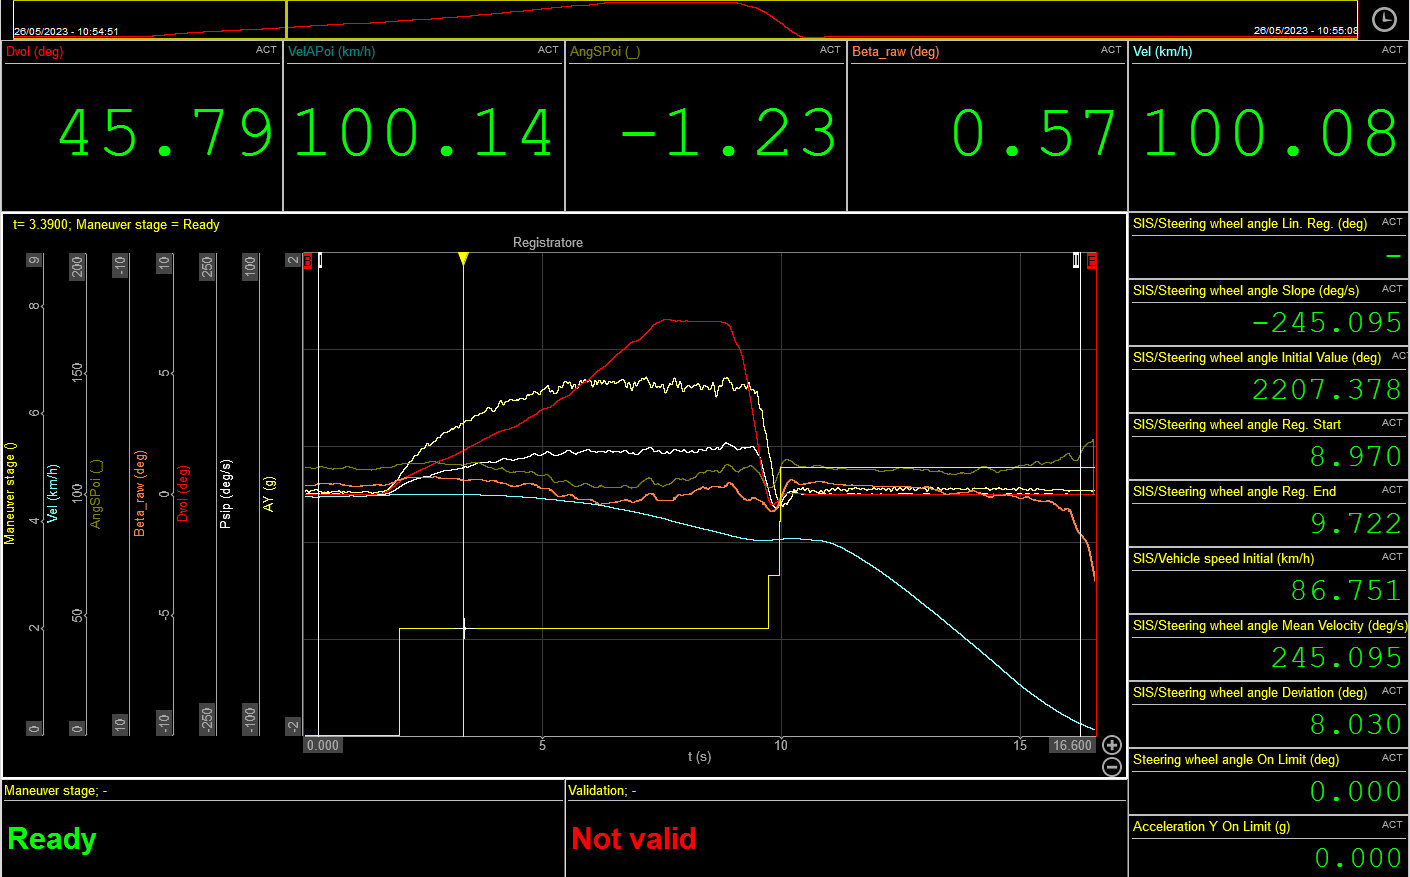Toggle ACT on Steering wheel angle Slope
Image resolution: width=1410 pixels, height=877 pixels.
tap(1392, 289)
